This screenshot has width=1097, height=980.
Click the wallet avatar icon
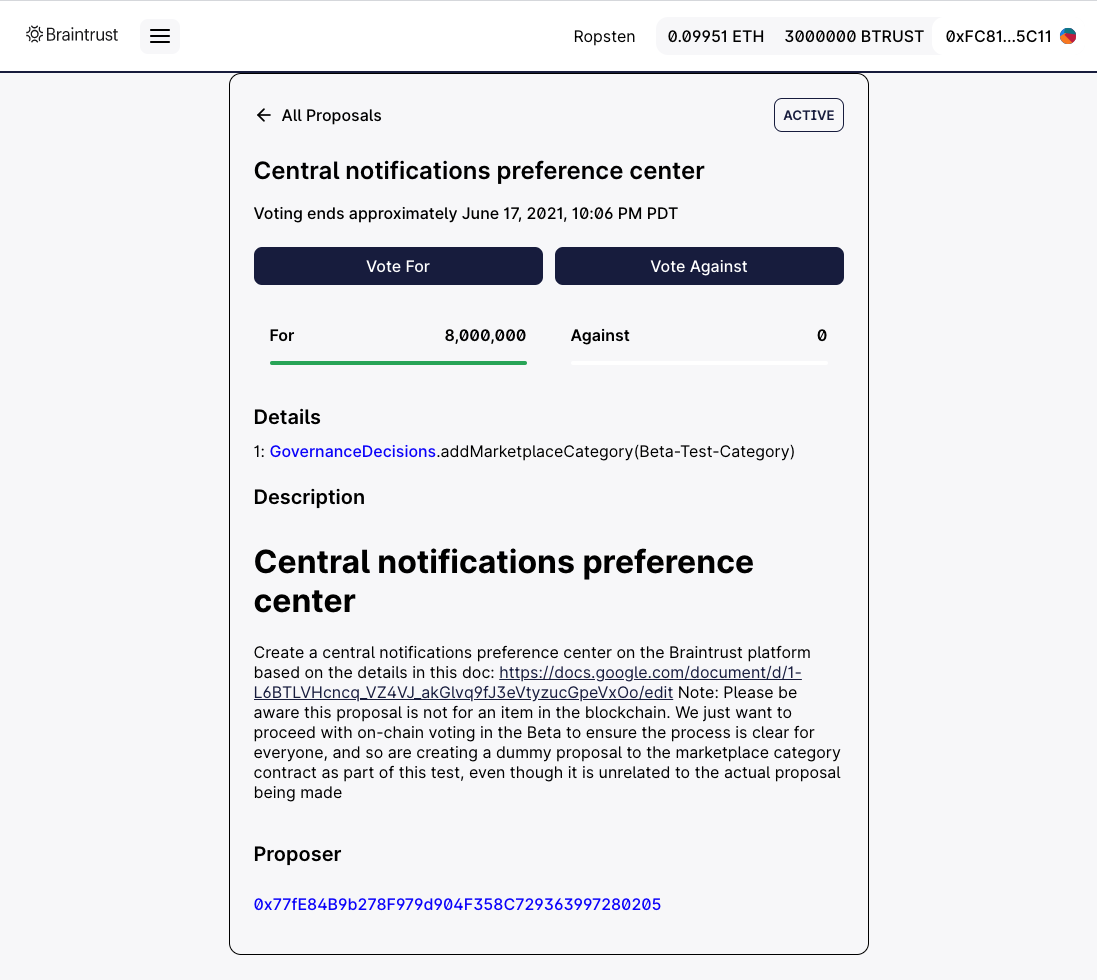pyautogui.click(x=1068, y=36)
